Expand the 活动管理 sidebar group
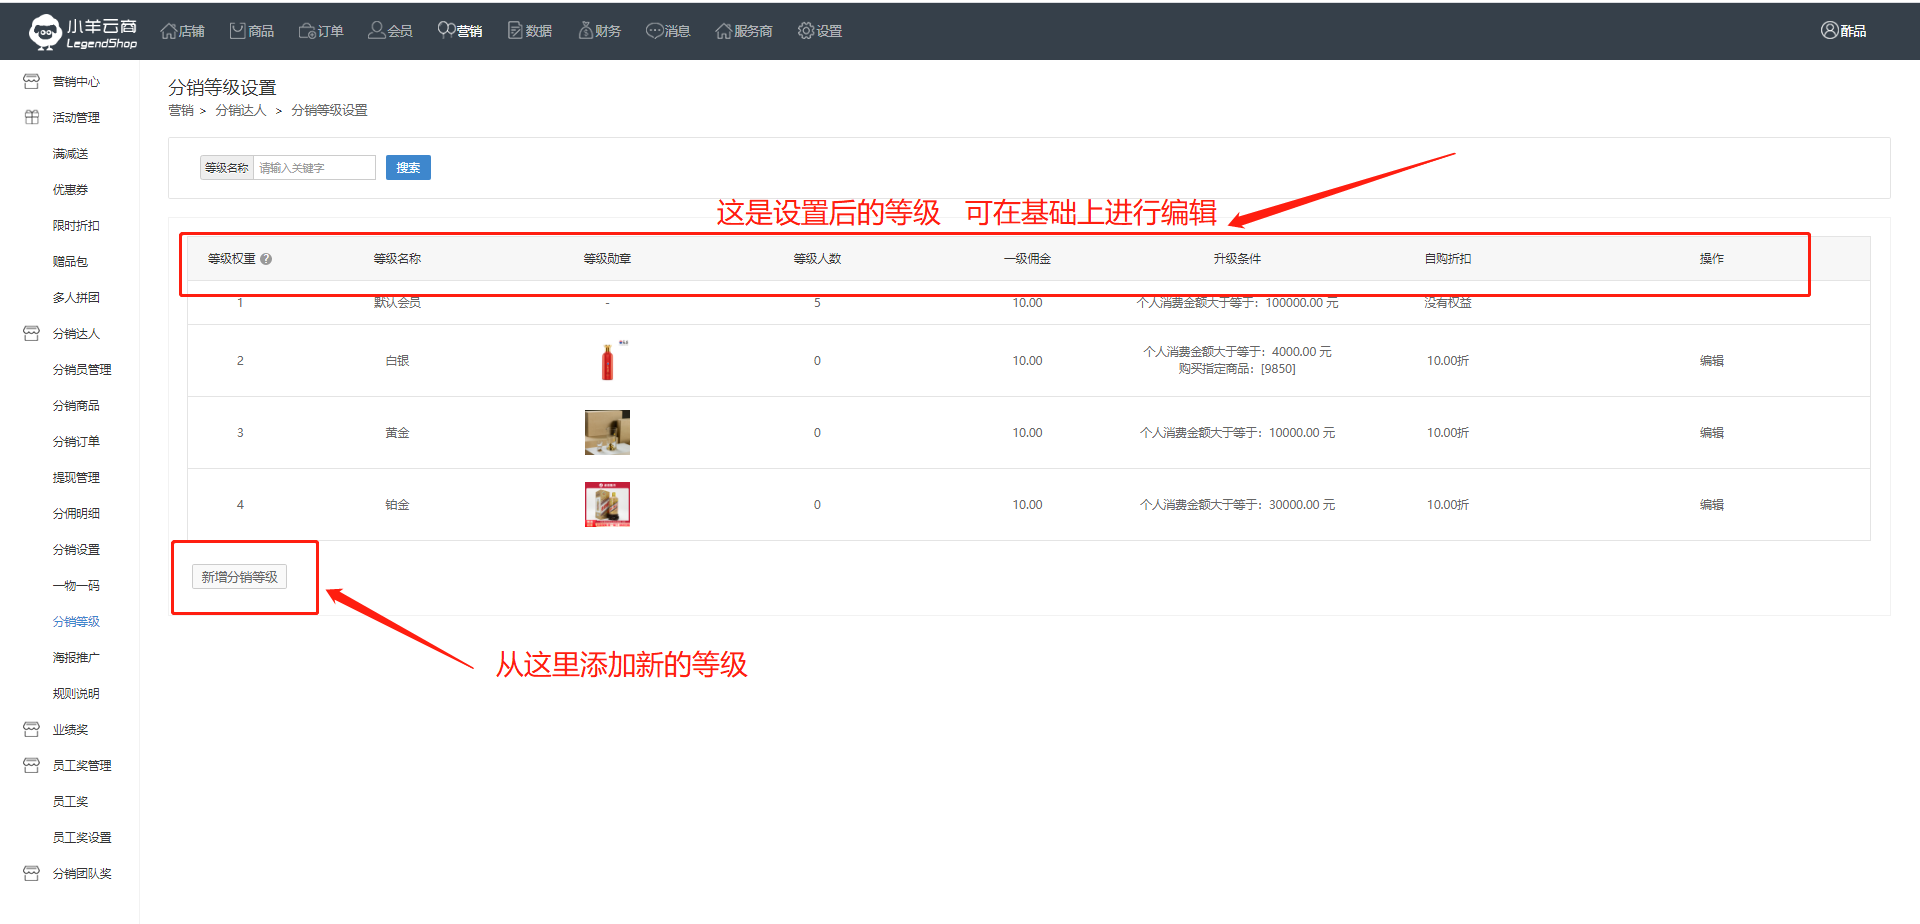 pyautogui.click(x=75, y=118)
